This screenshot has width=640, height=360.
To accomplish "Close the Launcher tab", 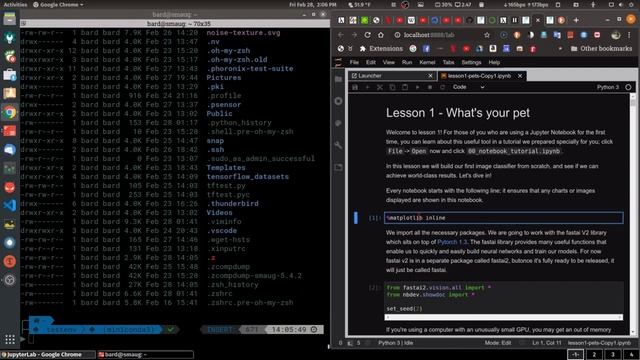I will tap(430, 76).
